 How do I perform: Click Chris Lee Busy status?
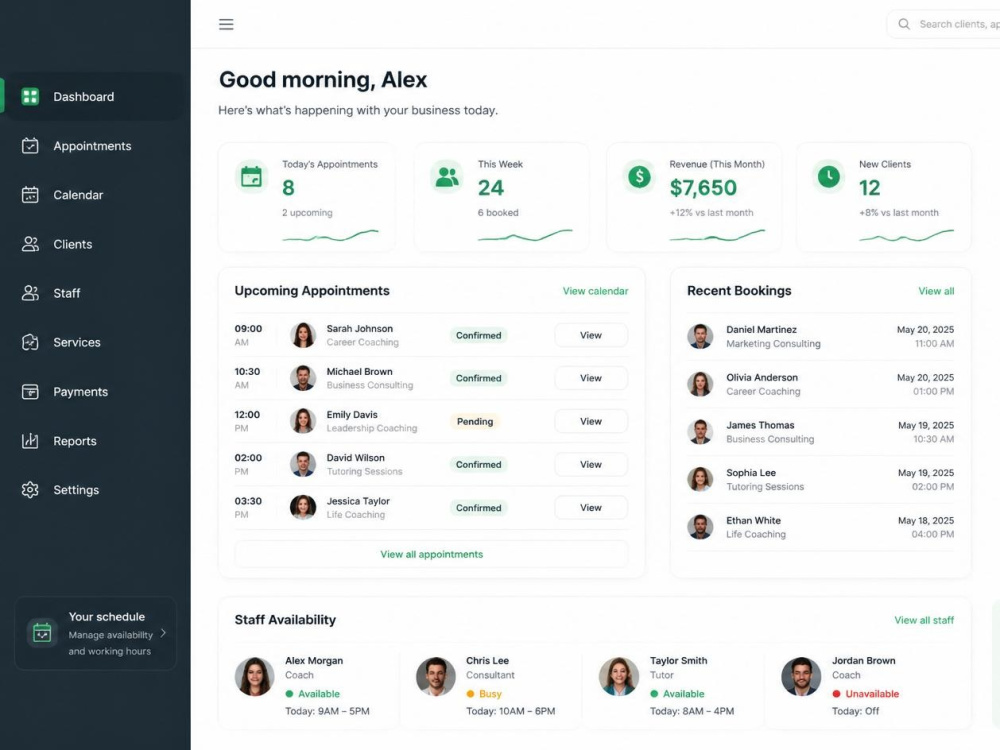pyautogui.click(x=484, y=694)
